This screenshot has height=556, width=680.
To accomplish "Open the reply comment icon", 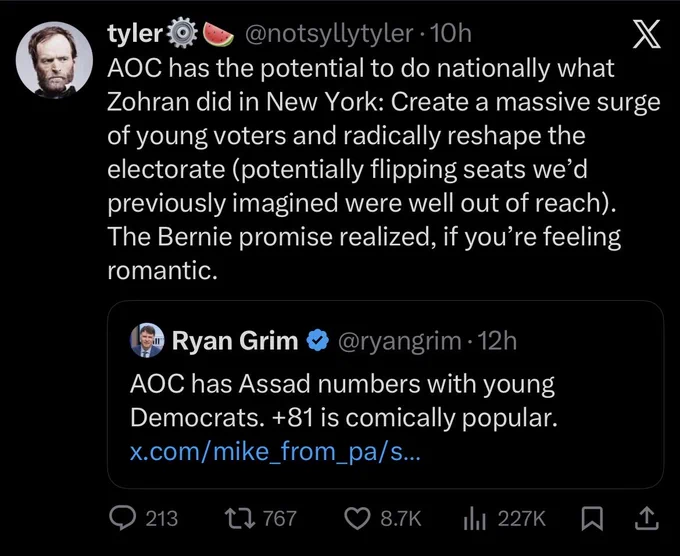I will coord(122,519).
